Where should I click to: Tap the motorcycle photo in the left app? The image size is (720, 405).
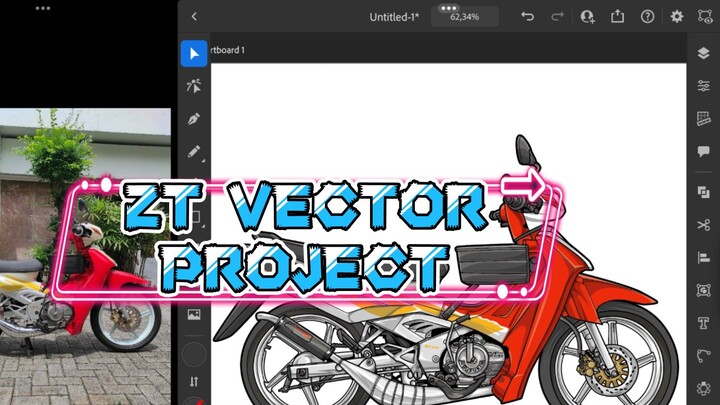pos(85,256)
